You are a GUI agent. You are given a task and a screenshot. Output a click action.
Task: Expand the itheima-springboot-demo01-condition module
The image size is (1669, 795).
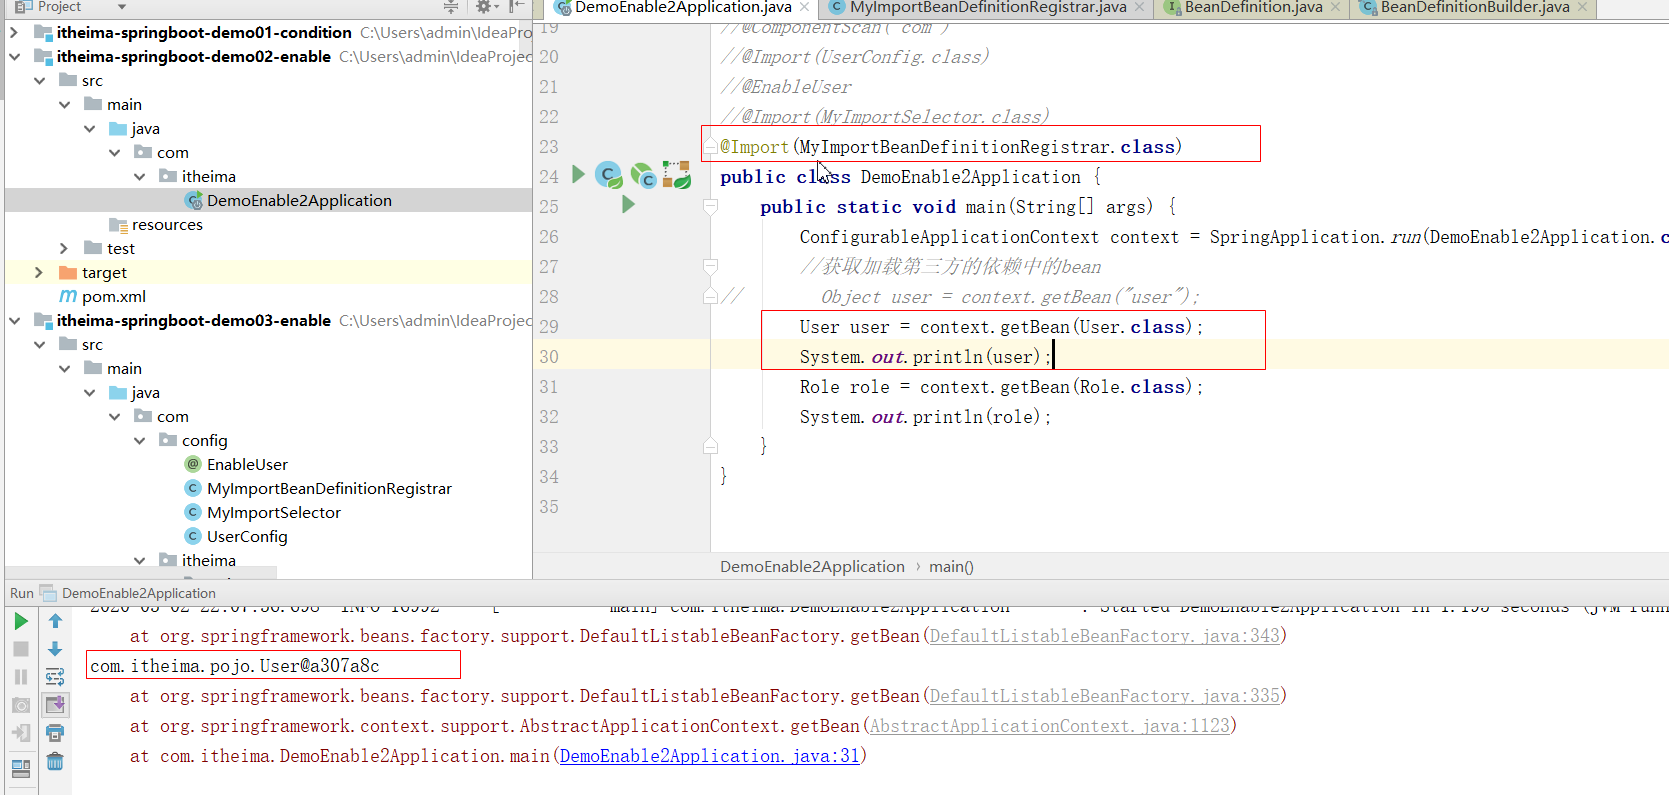(14, 32)
